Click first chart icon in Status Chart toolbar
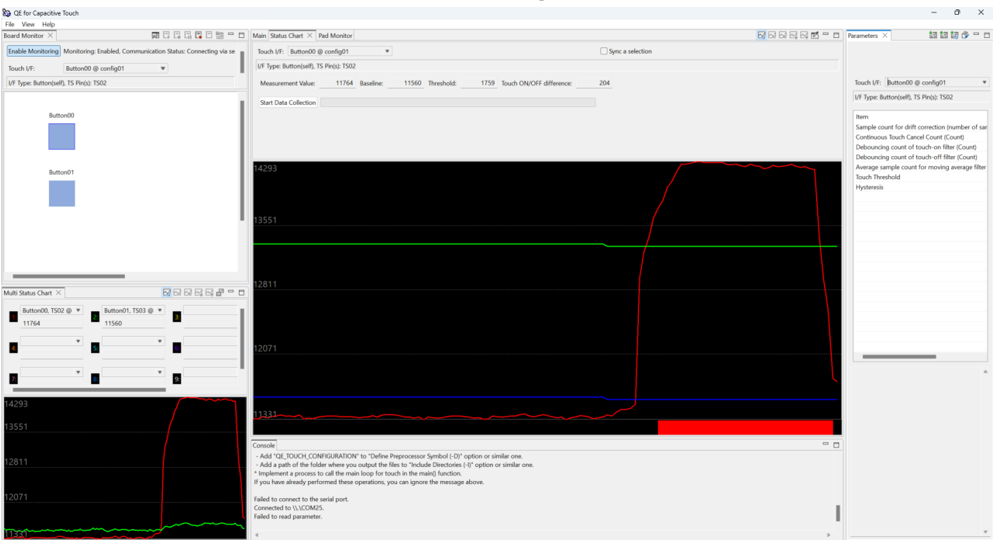Viewport: 998px width, 546px height. (x=761, y=35)
